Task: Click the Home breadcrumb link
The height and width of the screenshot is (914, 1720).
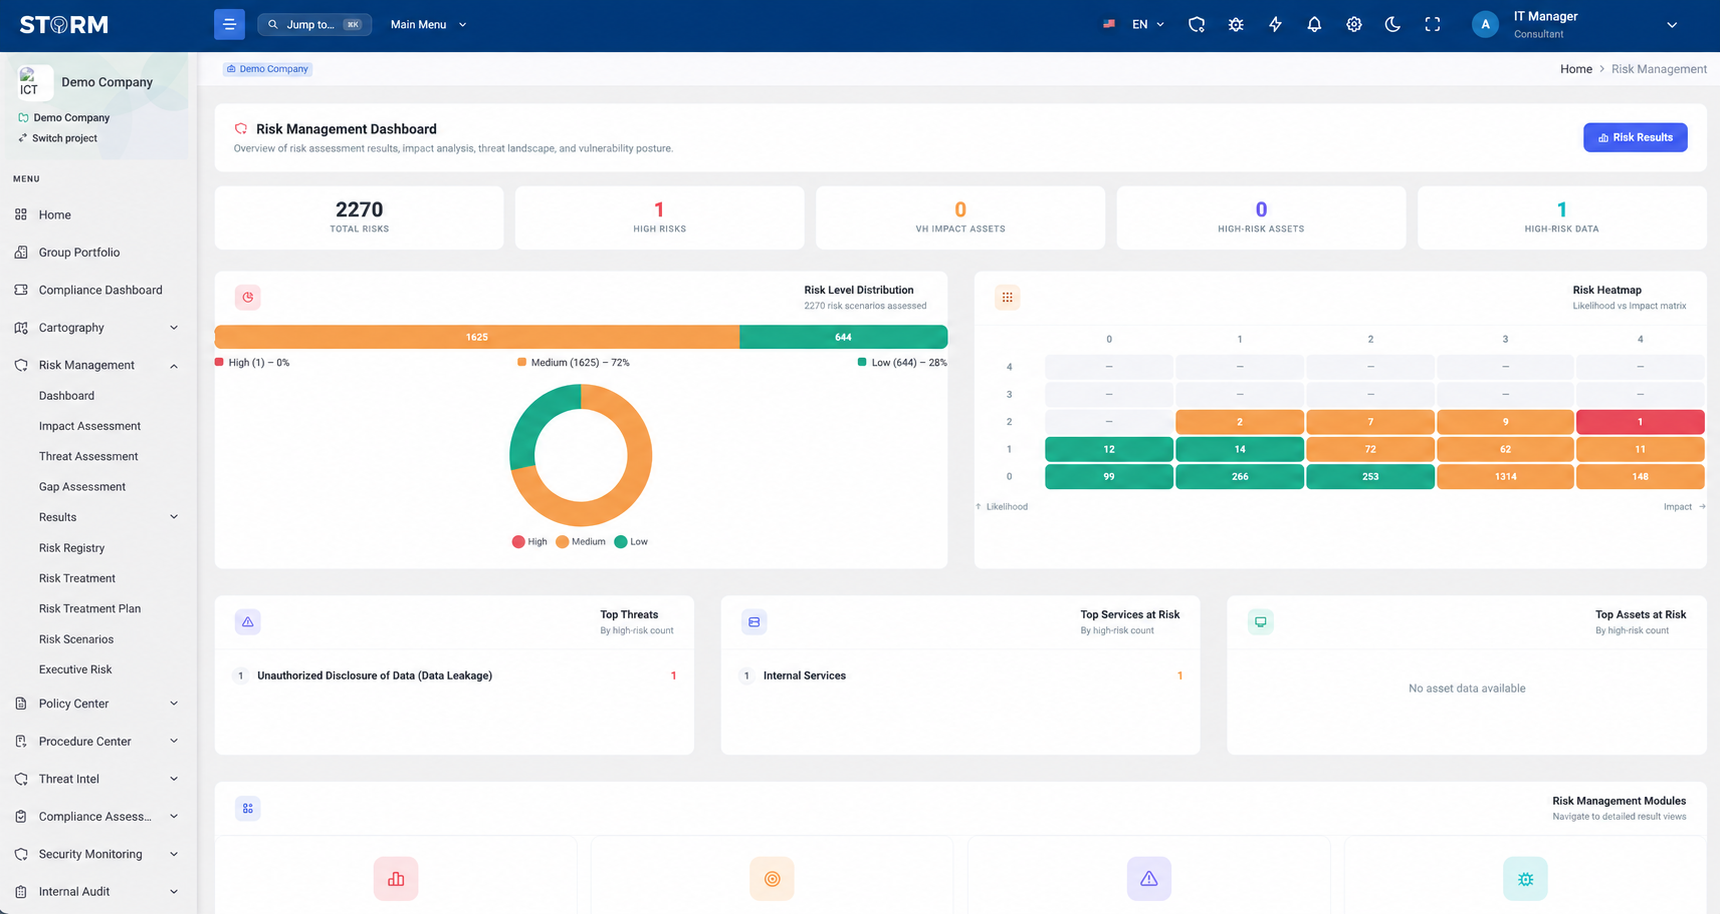Action: coord(1576,69)
